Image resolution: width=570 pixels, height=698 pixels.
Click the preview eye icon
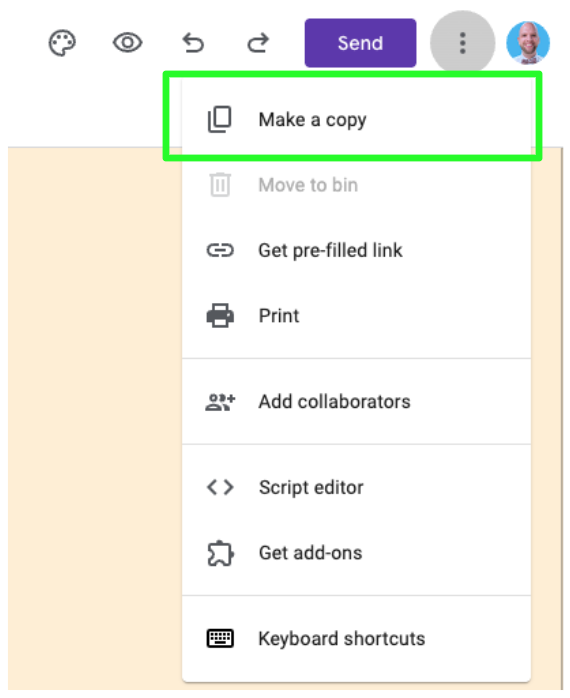click(127, 43)
